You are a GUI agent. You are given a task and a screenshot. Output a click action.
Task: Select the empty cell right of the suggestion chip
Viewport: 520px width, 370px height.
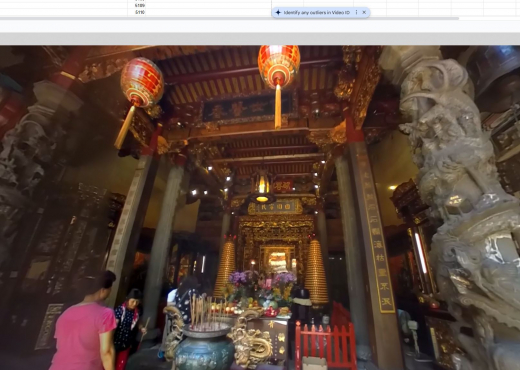[x=402, y=12]
